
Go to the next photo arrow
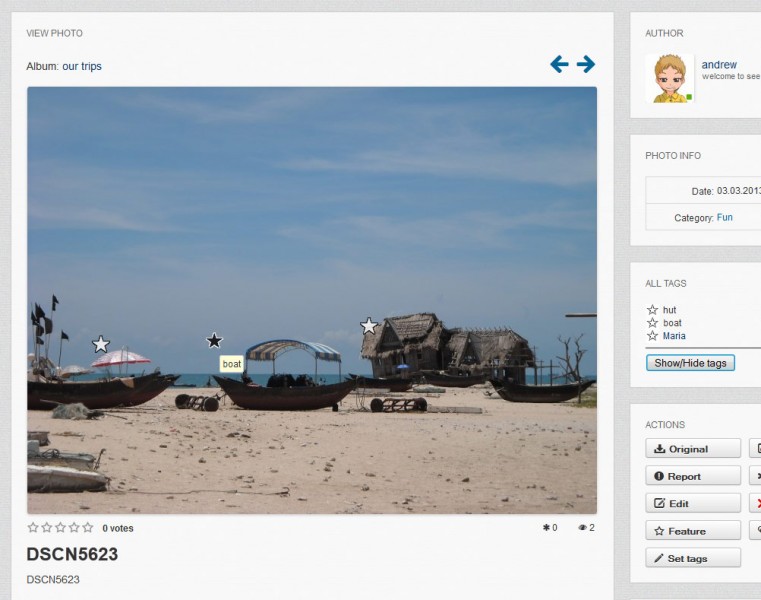pyautogui.click(x=586, y=64)
